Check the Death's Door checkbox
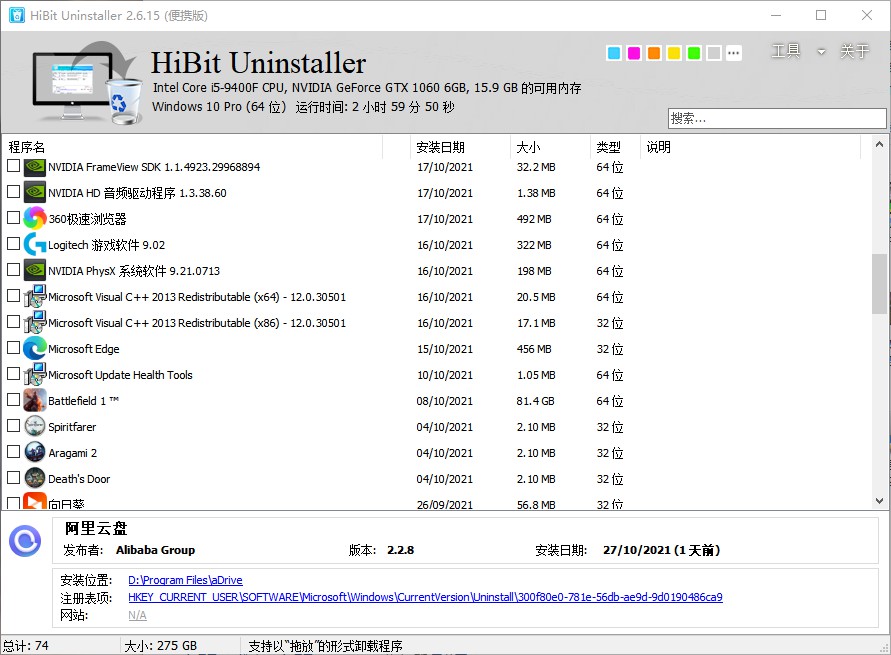 (14, 478)
